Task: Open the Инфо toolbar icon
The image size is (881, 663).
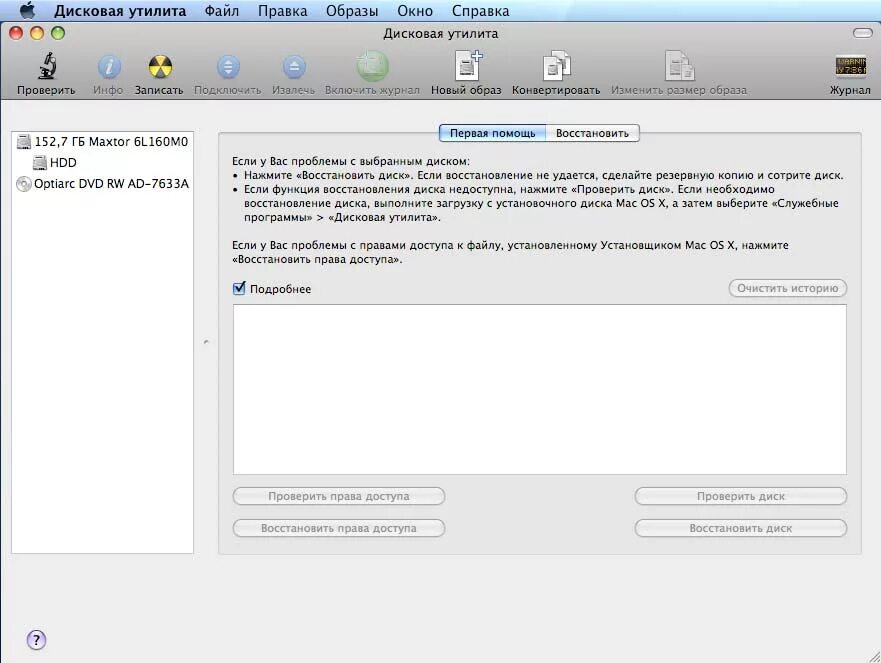Action: tap(108, 70)
